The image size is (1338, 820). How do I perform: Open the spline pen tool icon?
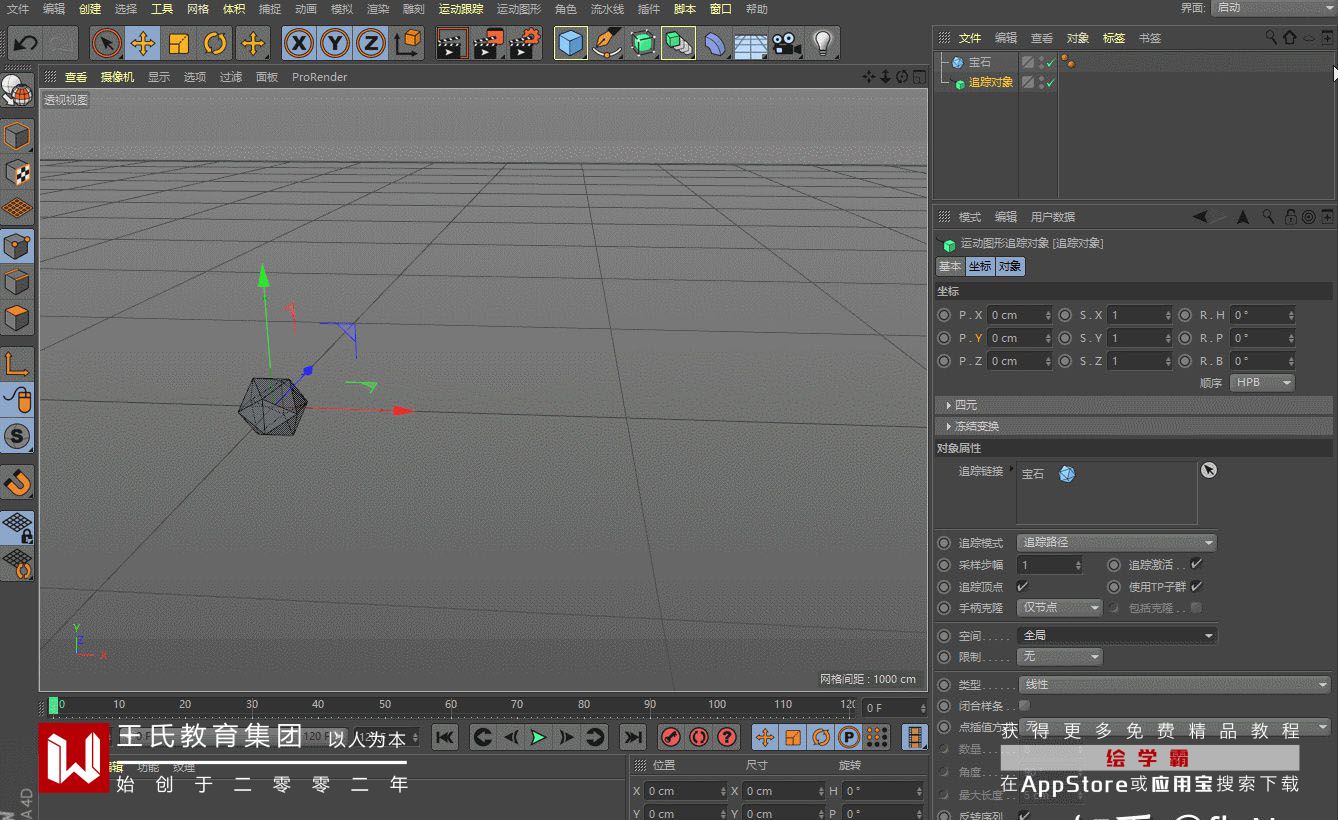[x=606, y=44]
